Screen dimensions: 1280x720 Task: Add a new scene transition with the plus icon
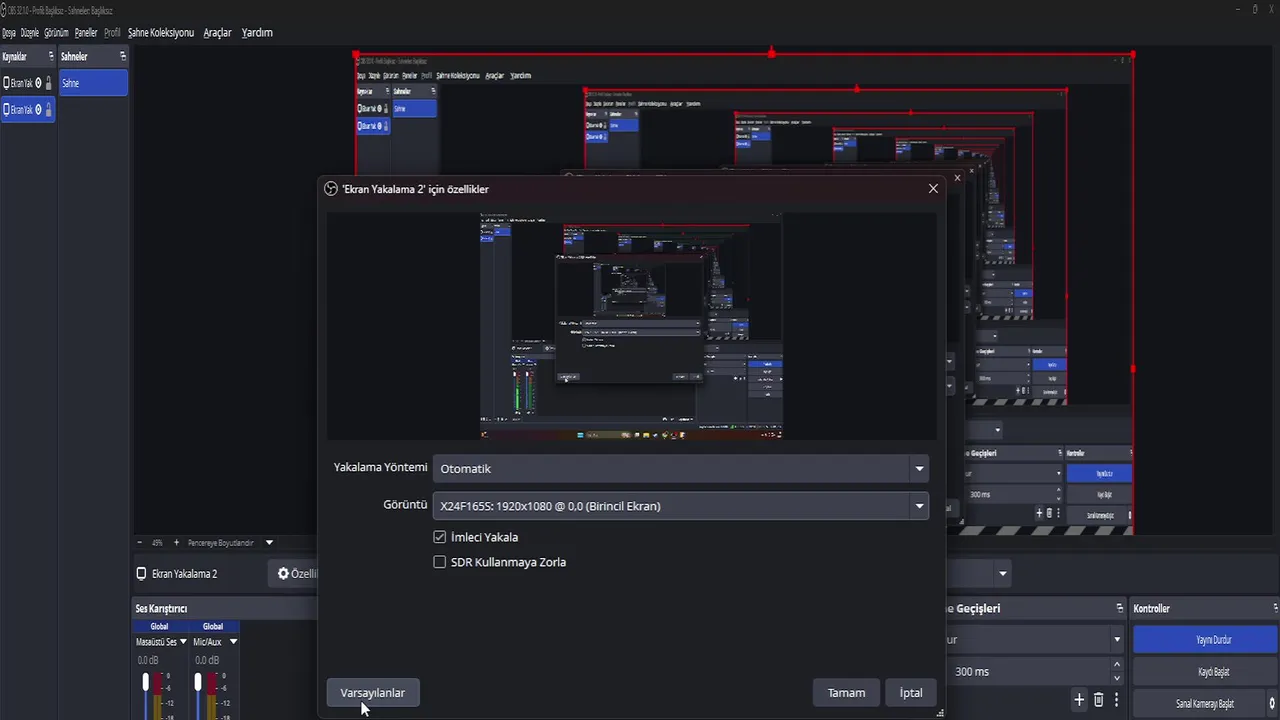(x=1079, y=700)
